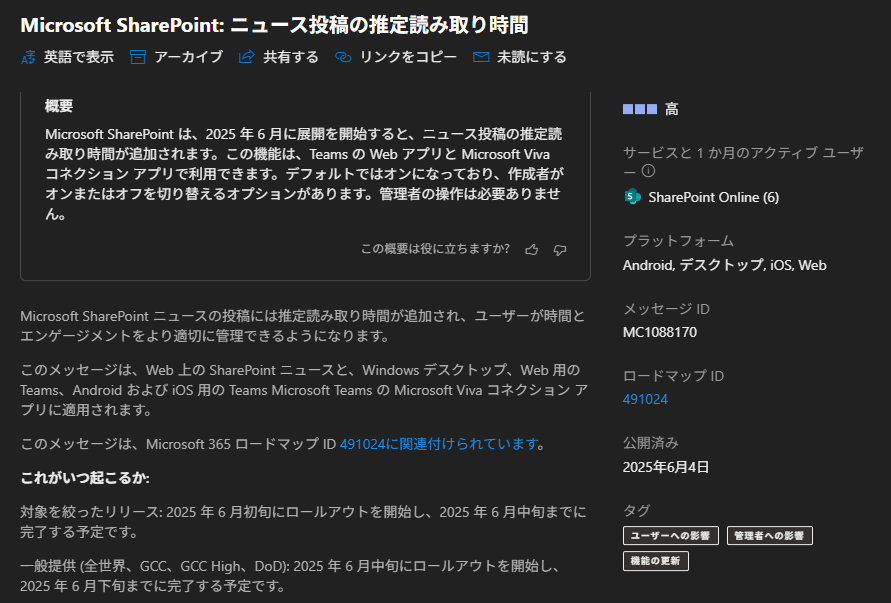This screenshot has height=603, width=891.
Task: Select 英語で表示 to view in English
Action: point(79,57)
